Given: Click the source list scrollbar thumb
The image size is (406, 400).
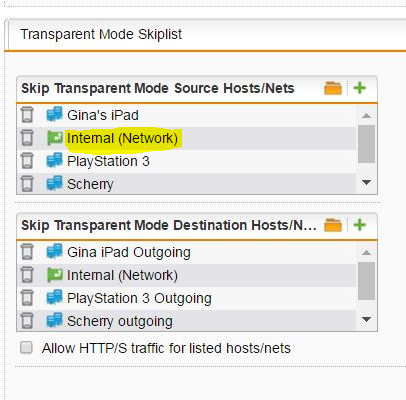Looking at the screenshot, I should click(x=366, y=144).
